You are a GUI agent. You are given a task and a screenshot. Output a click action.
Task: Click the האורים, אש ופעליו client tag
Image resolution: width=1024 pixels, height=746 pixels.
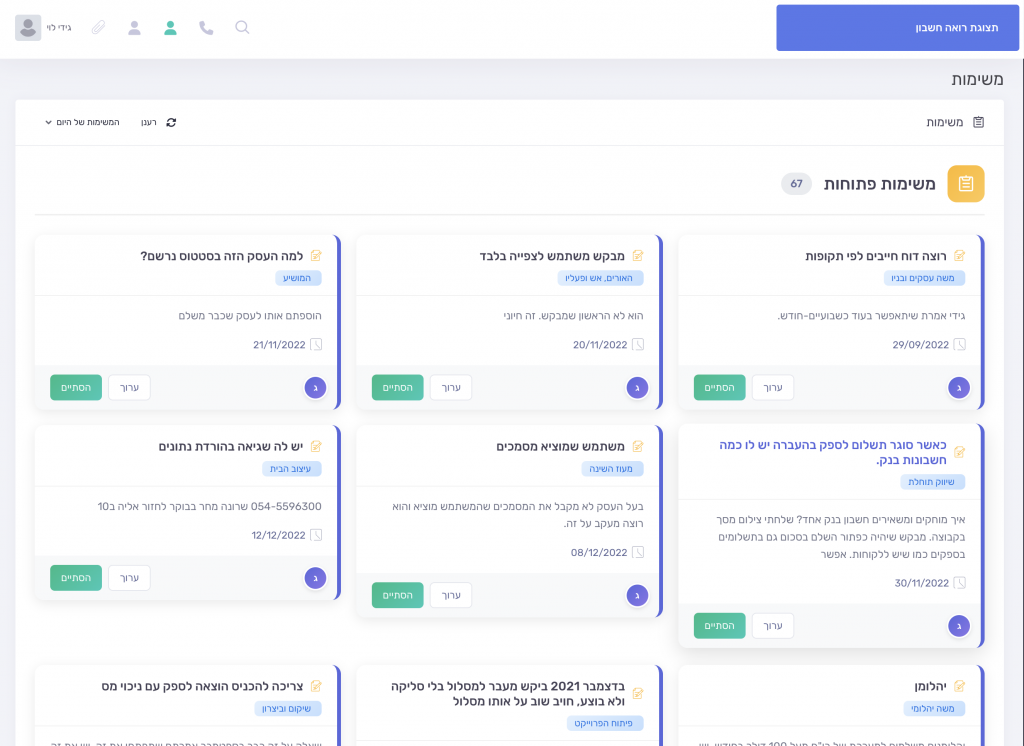[600, 278]
